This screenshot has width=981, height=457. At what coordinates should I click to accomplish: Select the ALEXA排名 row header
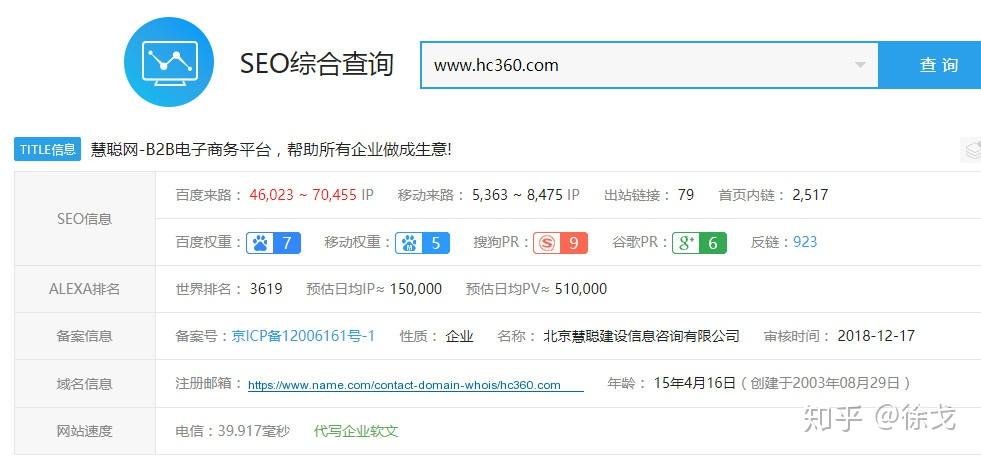coord(84,289)
